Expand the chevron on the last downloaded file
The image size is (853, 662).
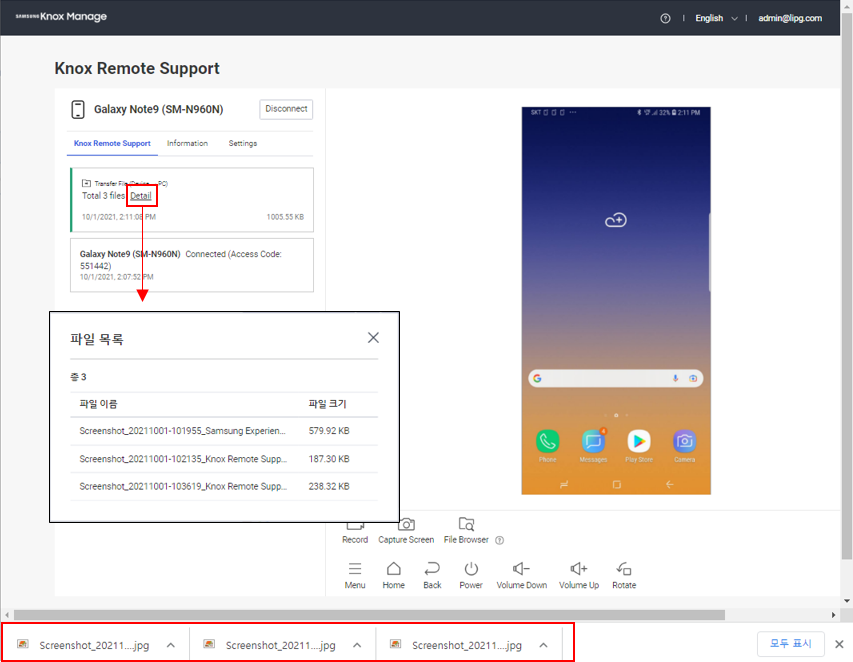point(542,645)
